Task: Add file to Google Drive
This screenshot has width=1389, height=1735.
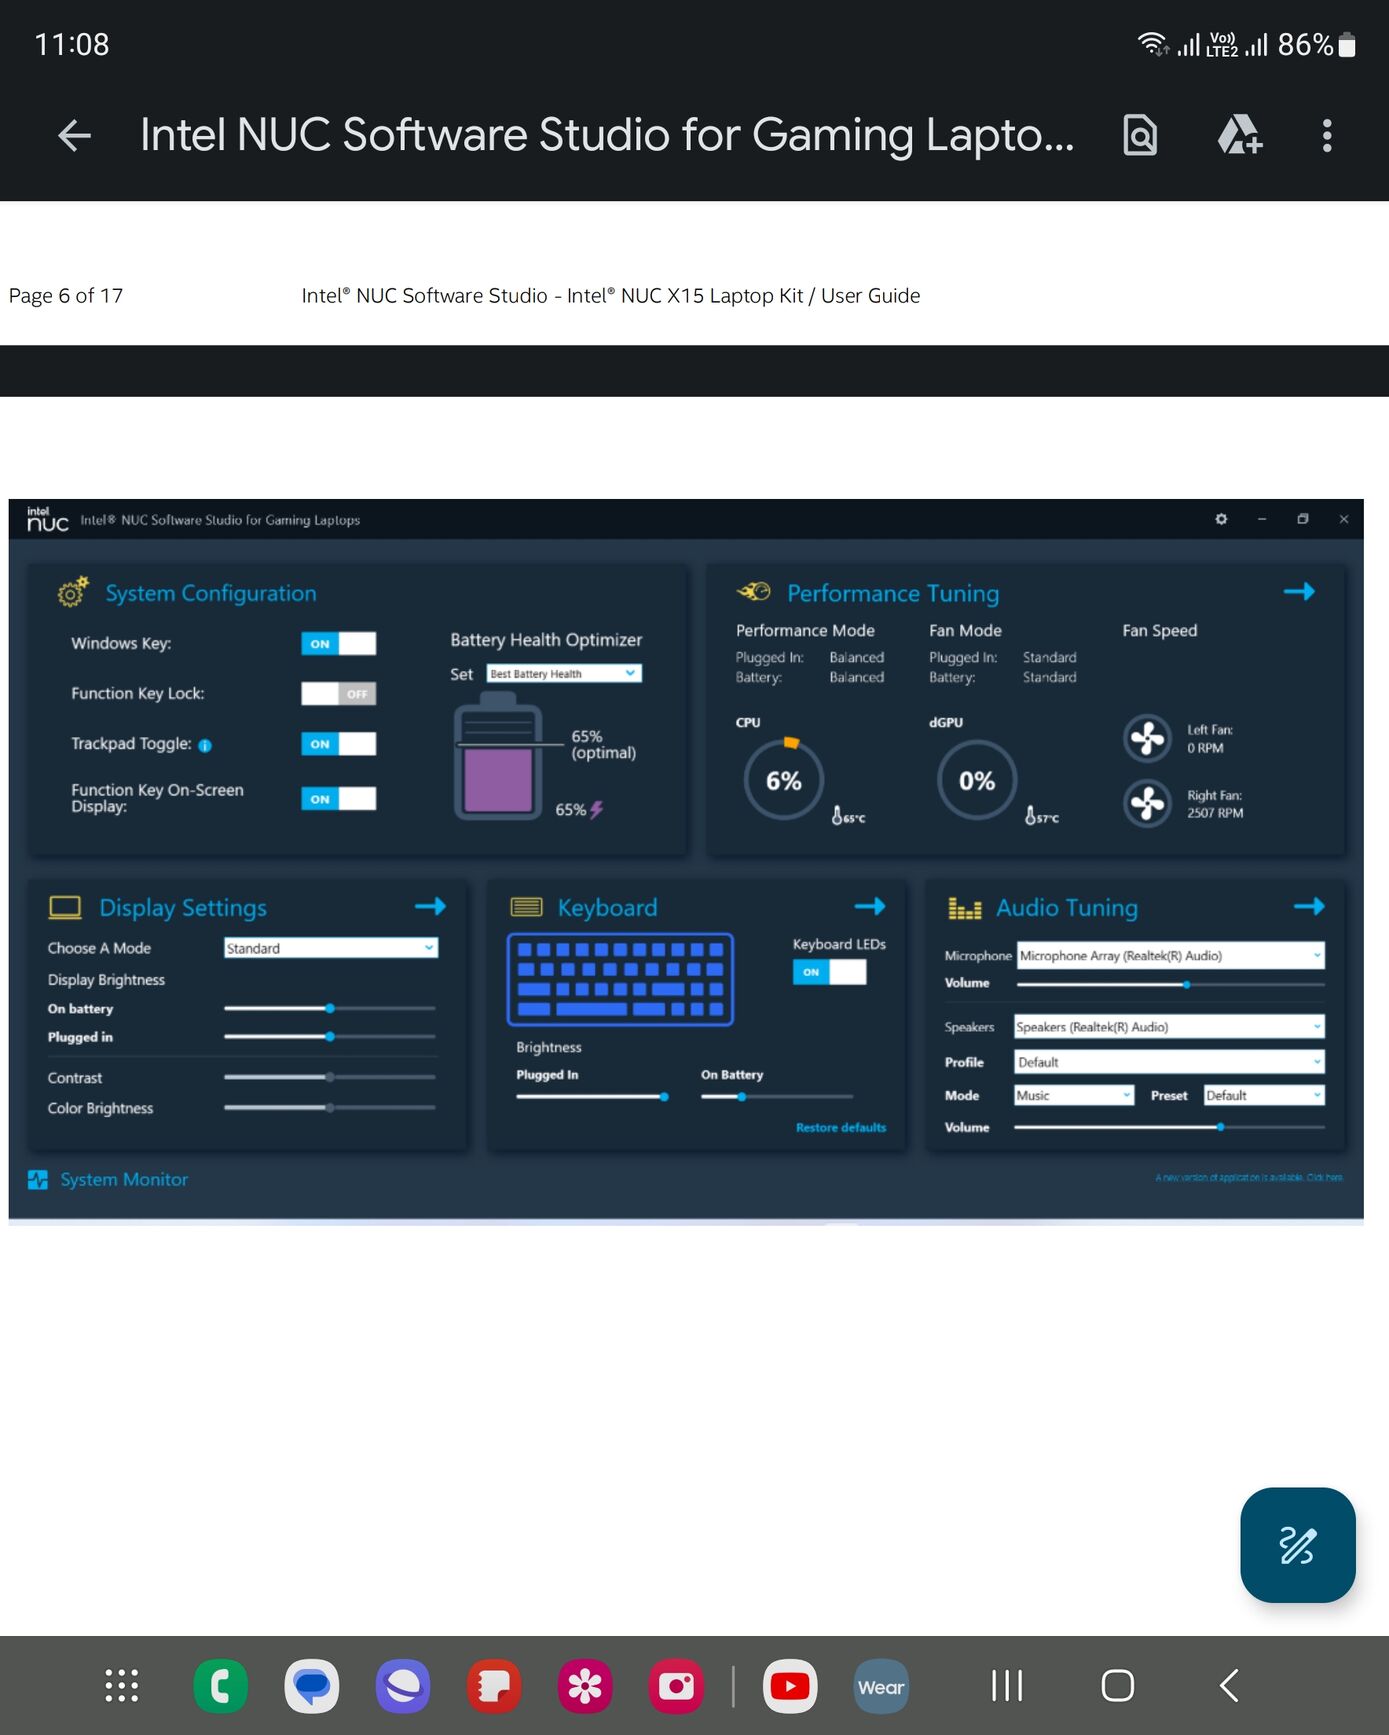Action: (x=1240, y=135)
